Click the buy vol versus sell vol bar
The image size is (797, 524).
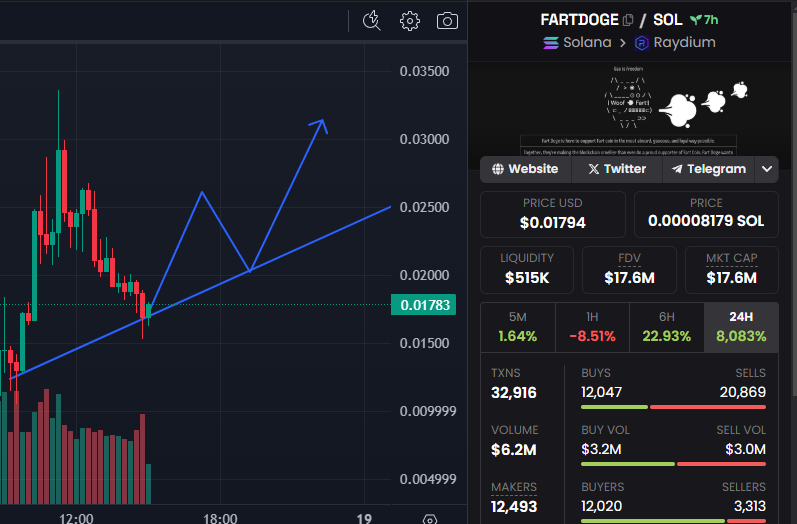[x=673, y=464]
